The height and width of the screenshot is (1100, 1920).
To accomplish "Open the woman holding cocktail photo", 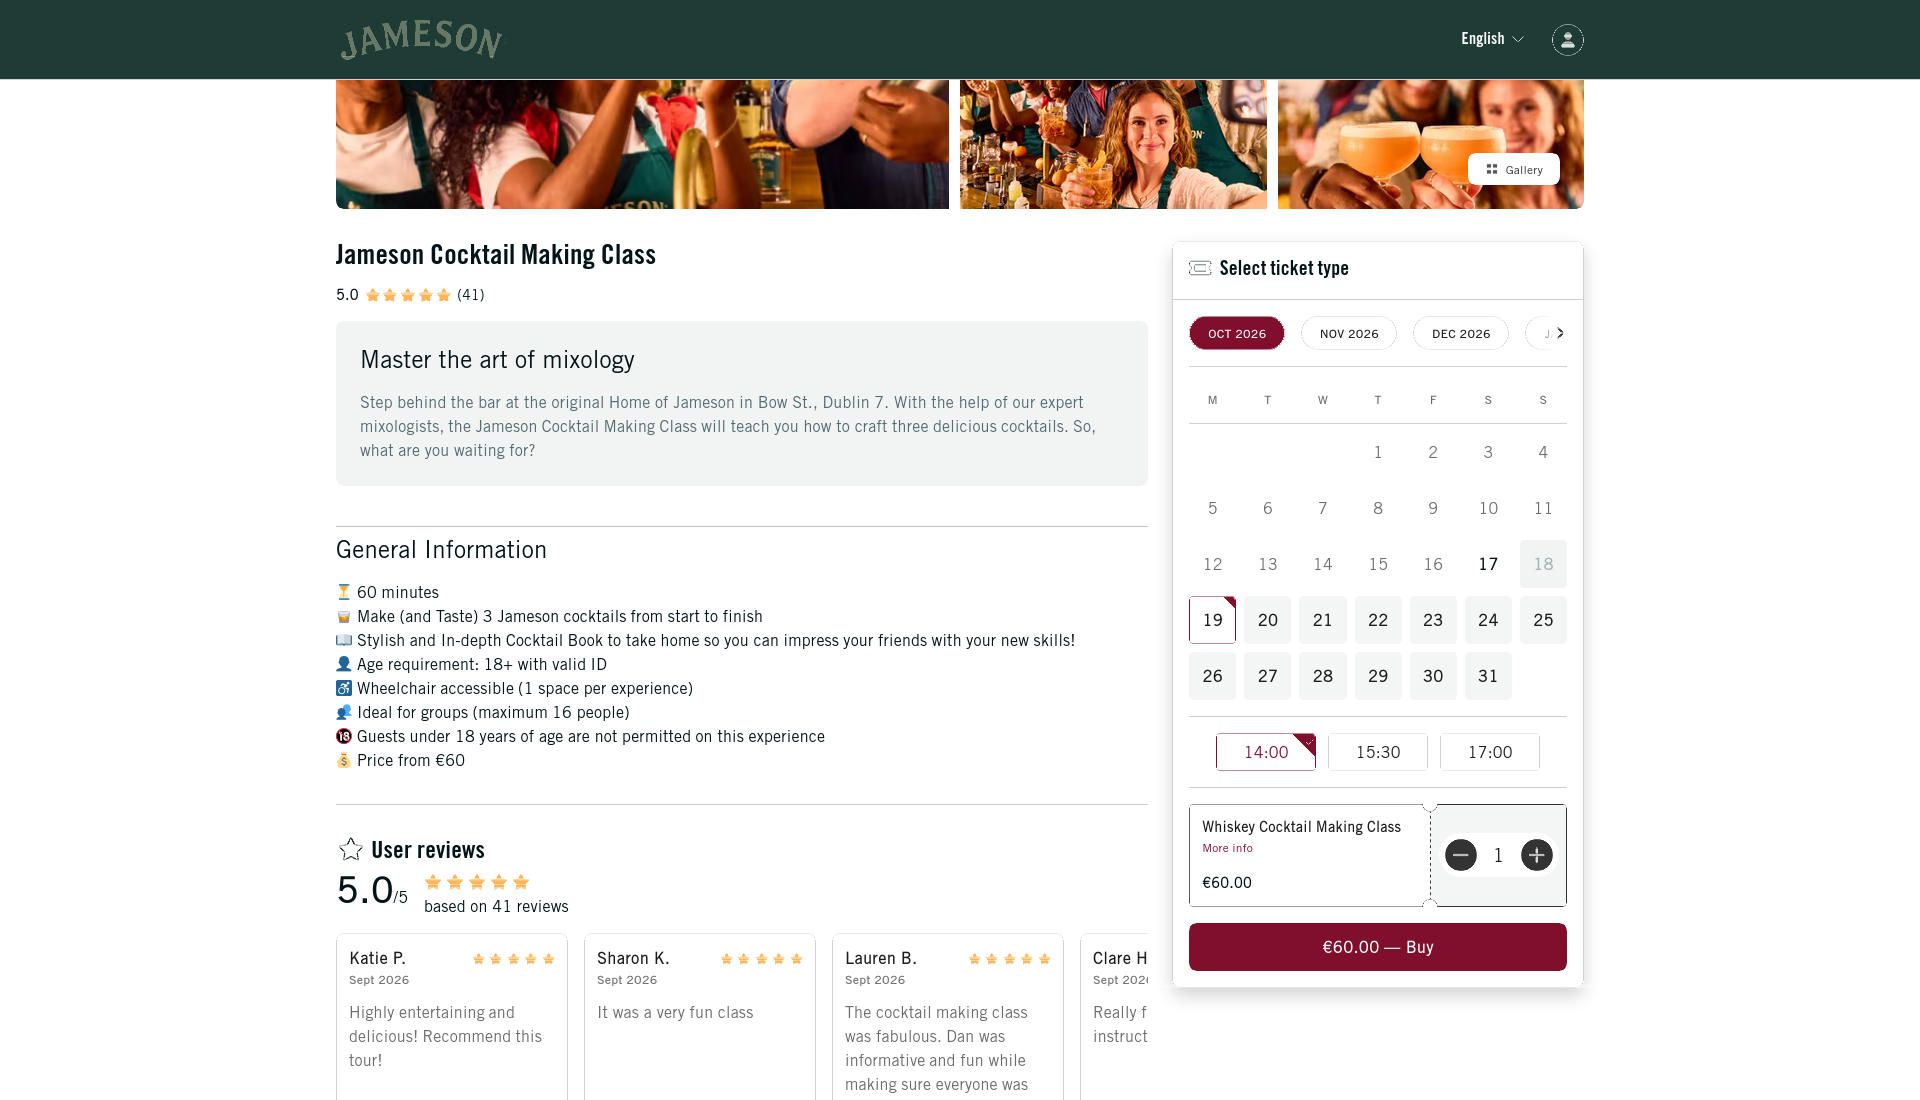I will [x=1113, y=144].
